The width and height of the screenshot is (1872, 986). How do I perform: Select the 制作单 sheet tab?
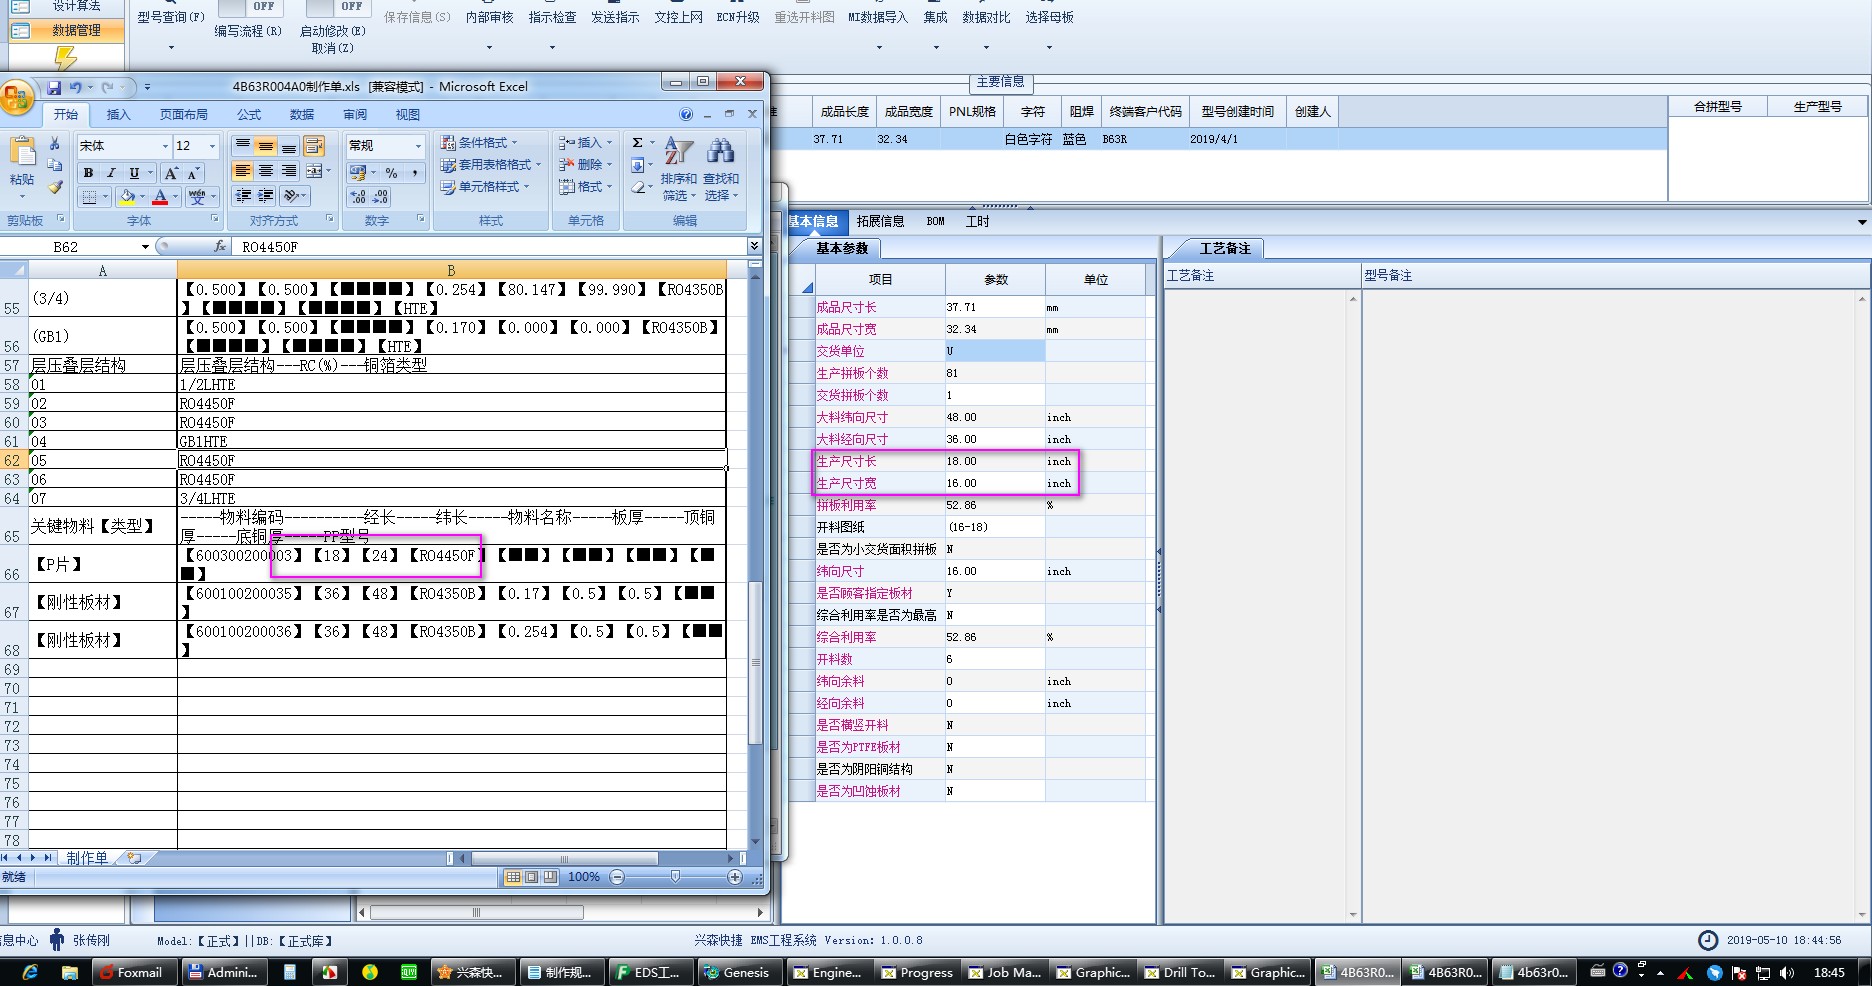(87, 858)
